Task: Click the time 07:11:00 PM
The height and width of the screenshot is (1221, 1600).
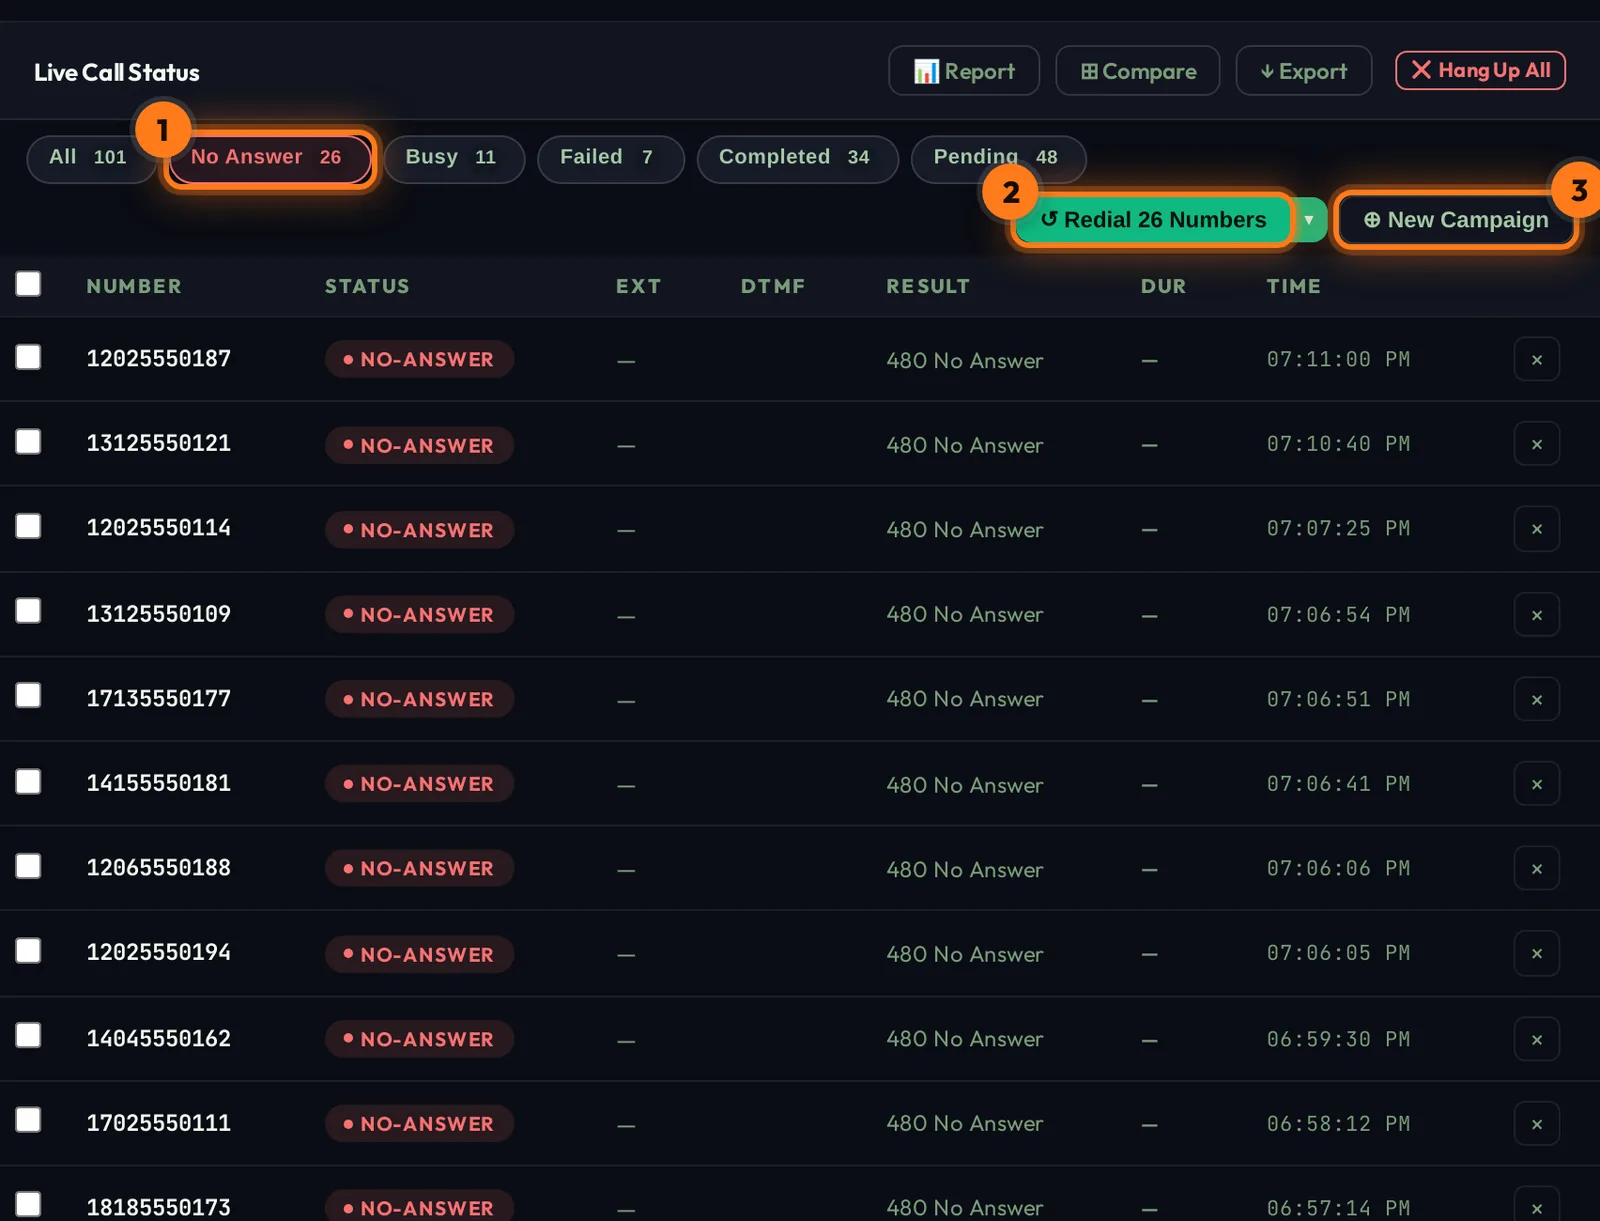Action: click(1338, 359)
